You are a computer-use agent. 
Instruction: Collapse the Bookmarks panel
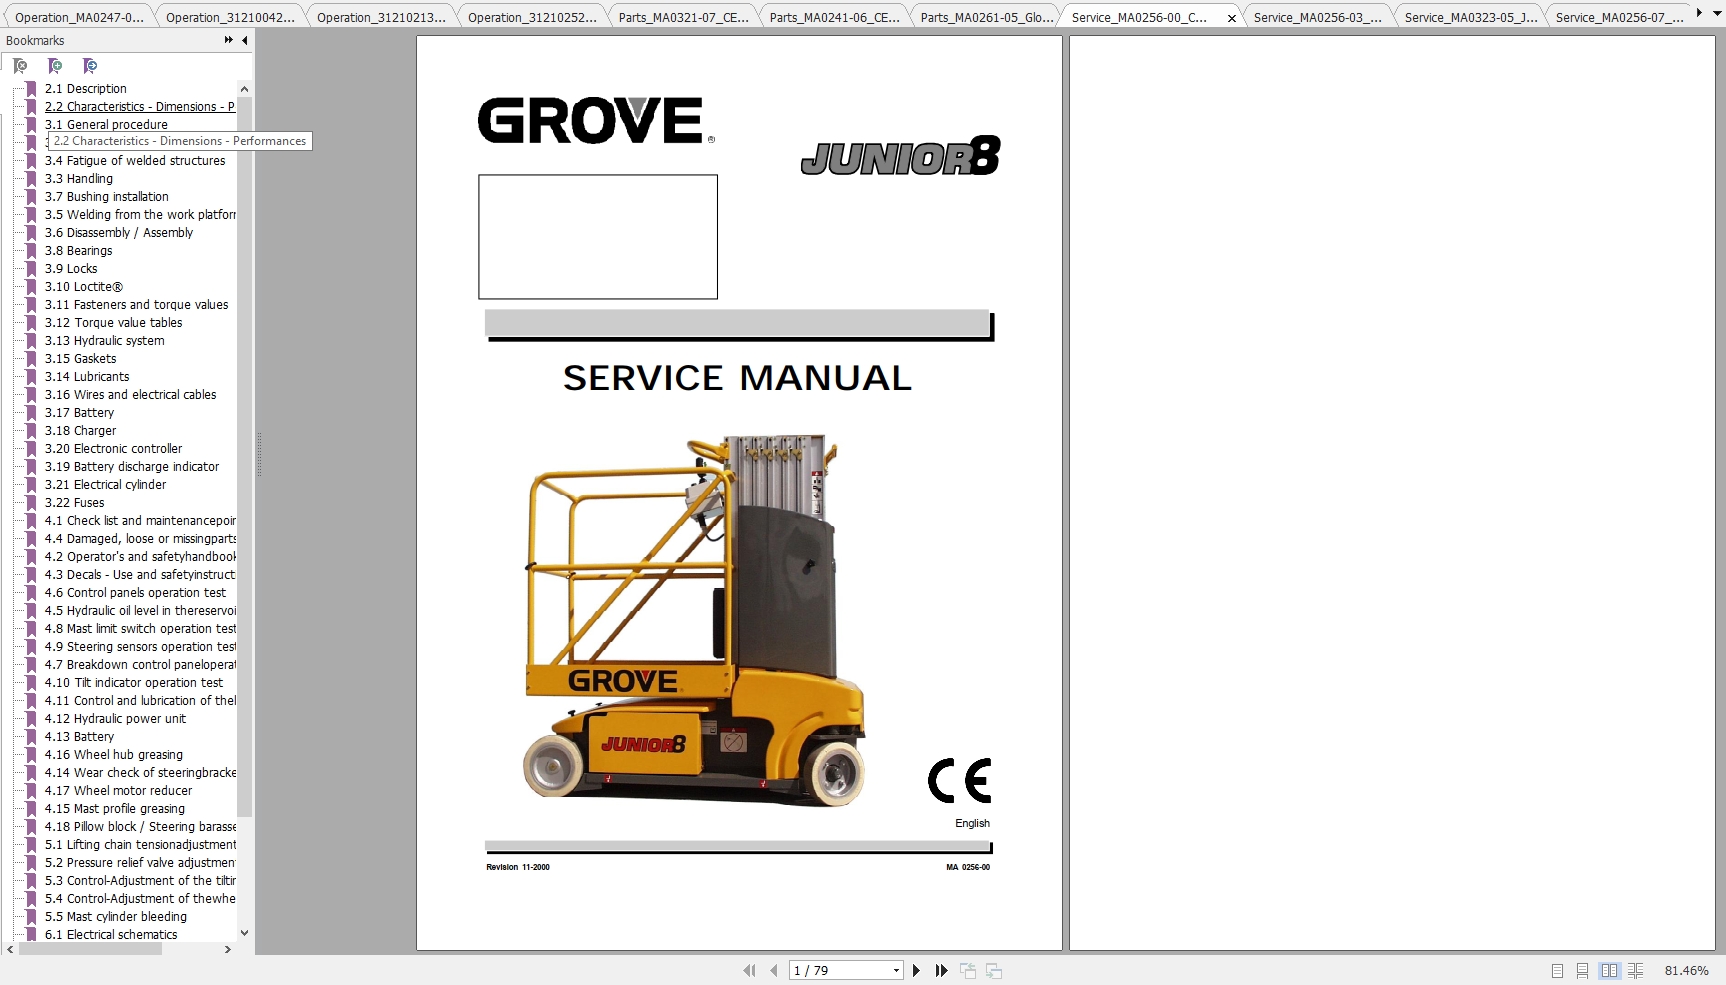(244, 41)
